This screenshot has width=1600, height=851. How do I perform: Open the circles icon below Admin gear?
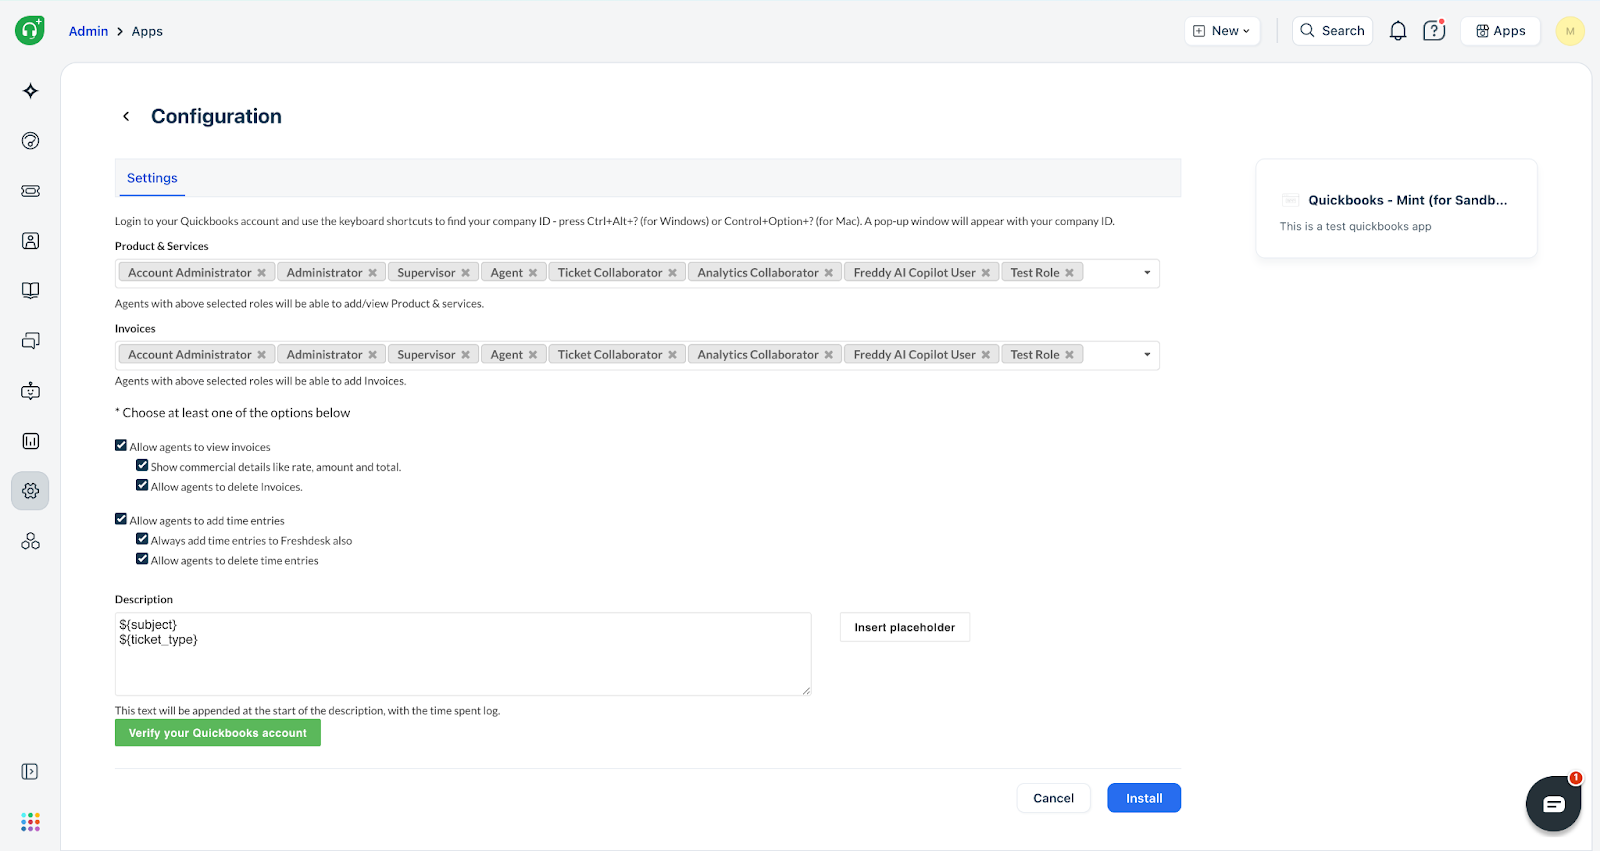coord(31,541)
